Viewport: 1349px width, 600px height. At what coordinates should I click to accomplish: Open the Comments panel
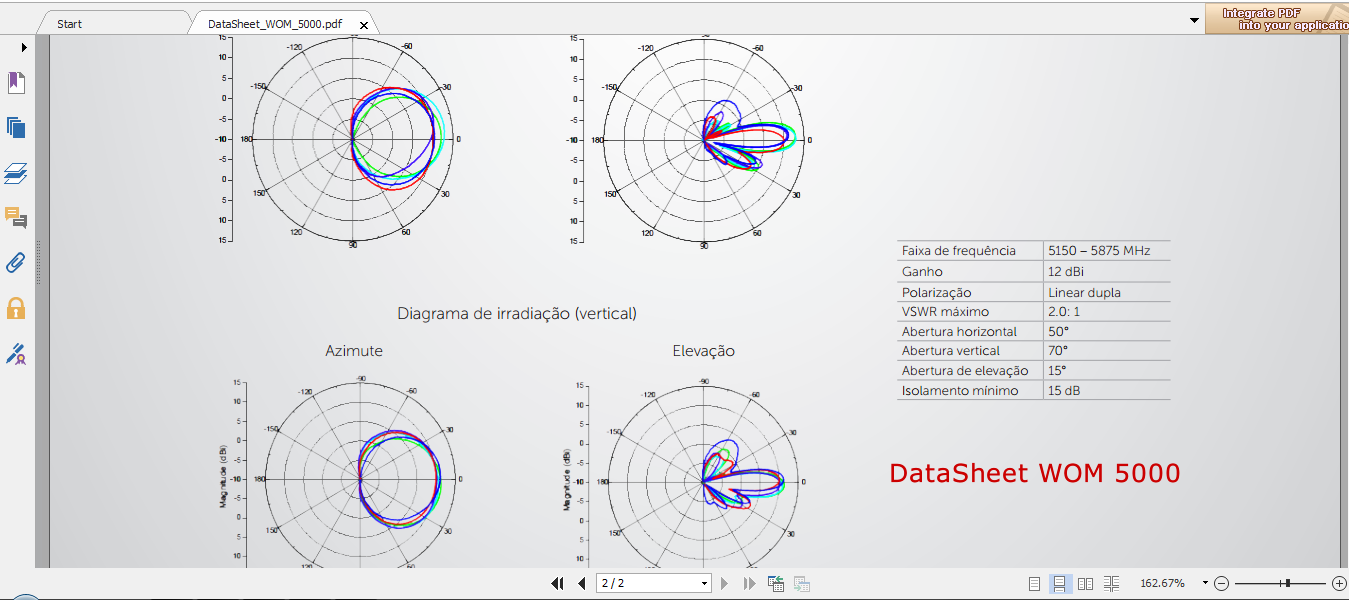(x=16, y=218)
